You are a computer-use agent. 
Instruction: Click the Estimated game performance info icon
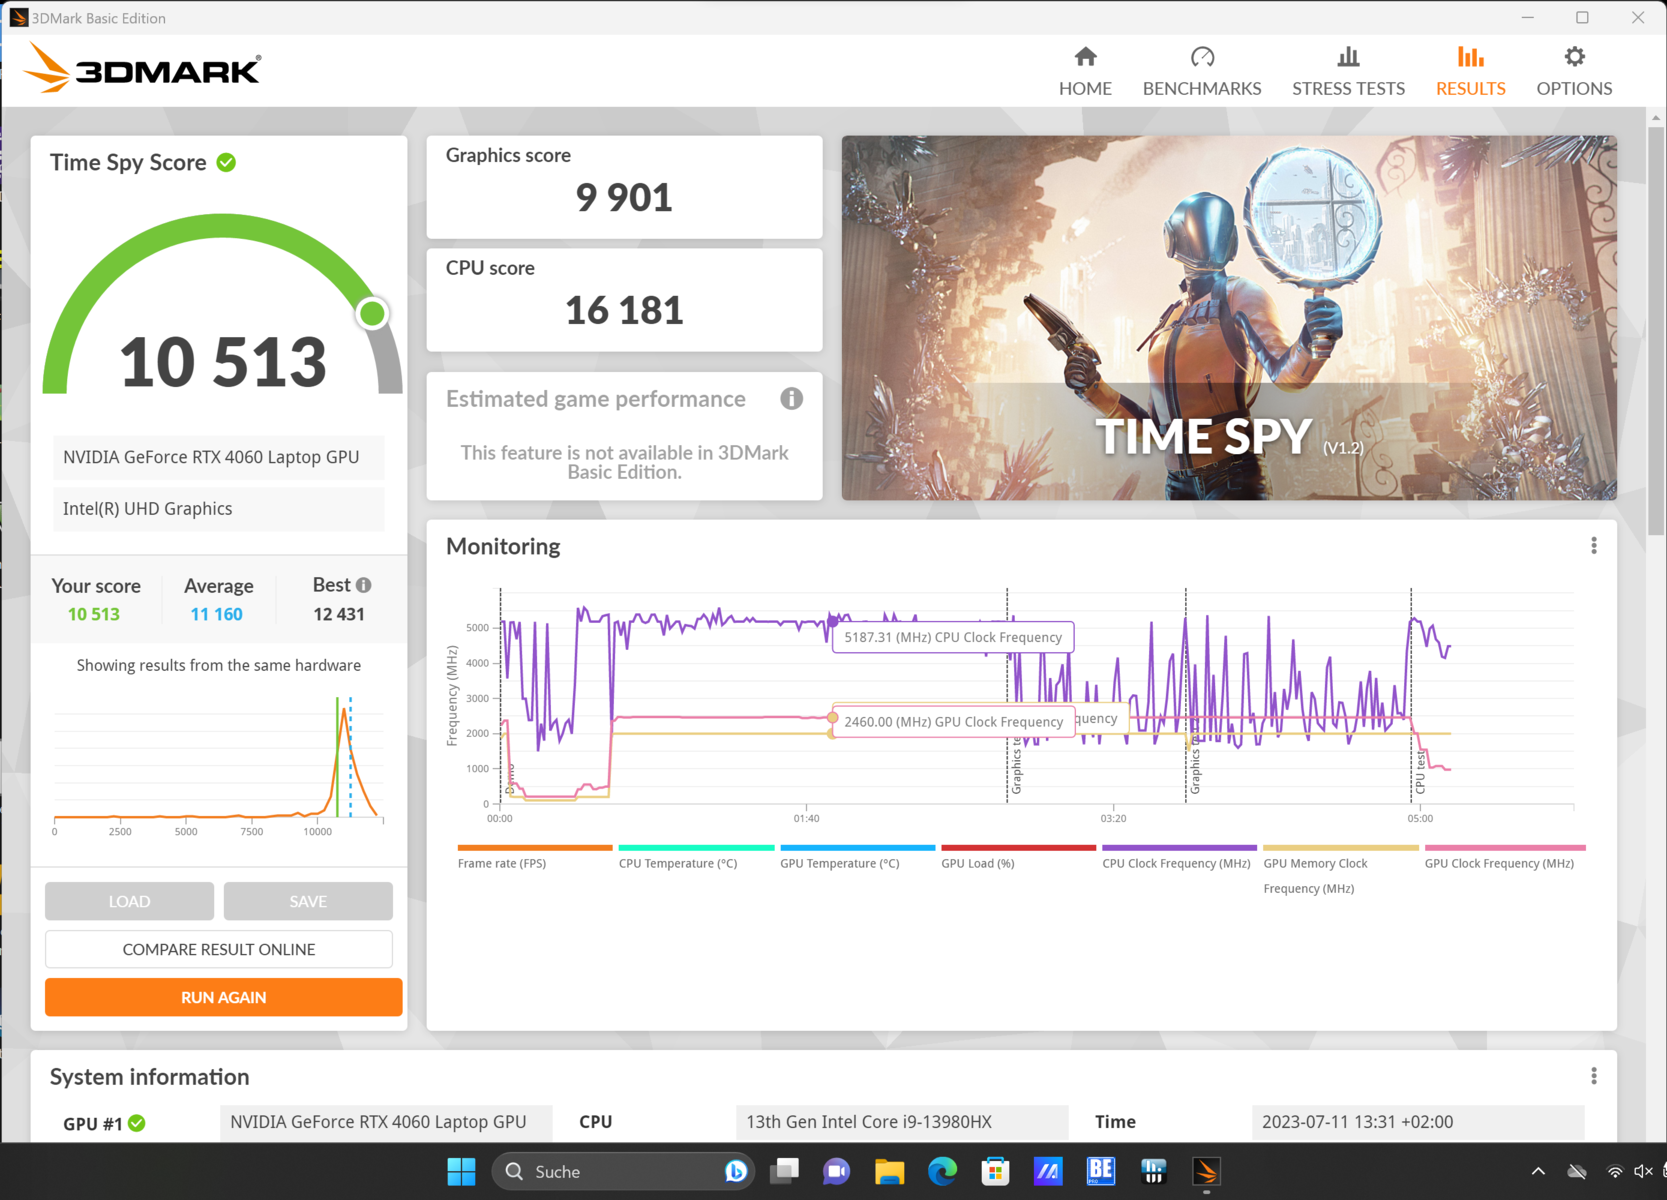coord(791,399)
